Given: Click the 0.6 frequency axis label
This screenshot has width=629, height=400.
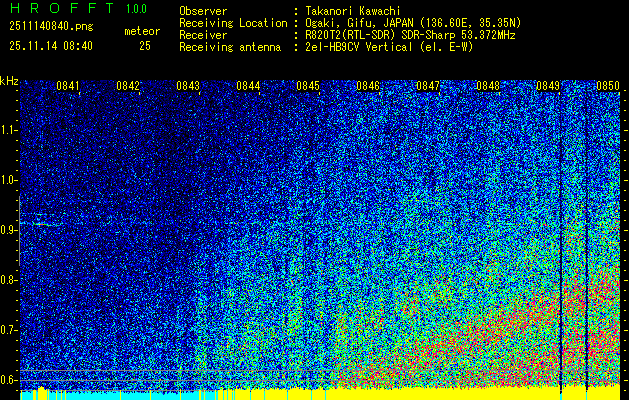Looking at the screenshot, I should pos(9,380).
